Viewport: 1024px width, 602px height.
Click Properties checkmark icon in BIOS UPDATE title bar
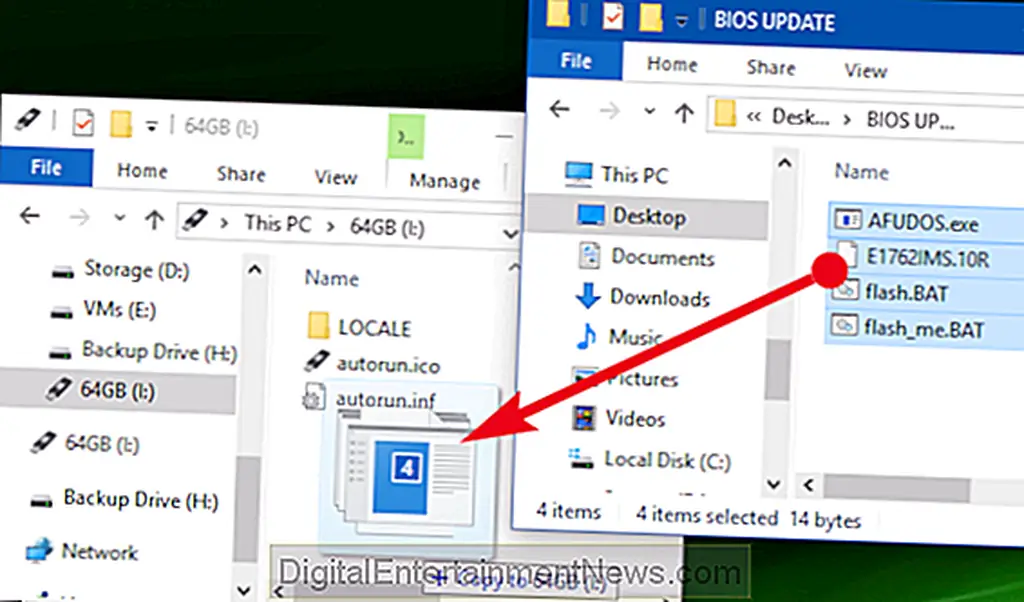[x=612, y=17]
